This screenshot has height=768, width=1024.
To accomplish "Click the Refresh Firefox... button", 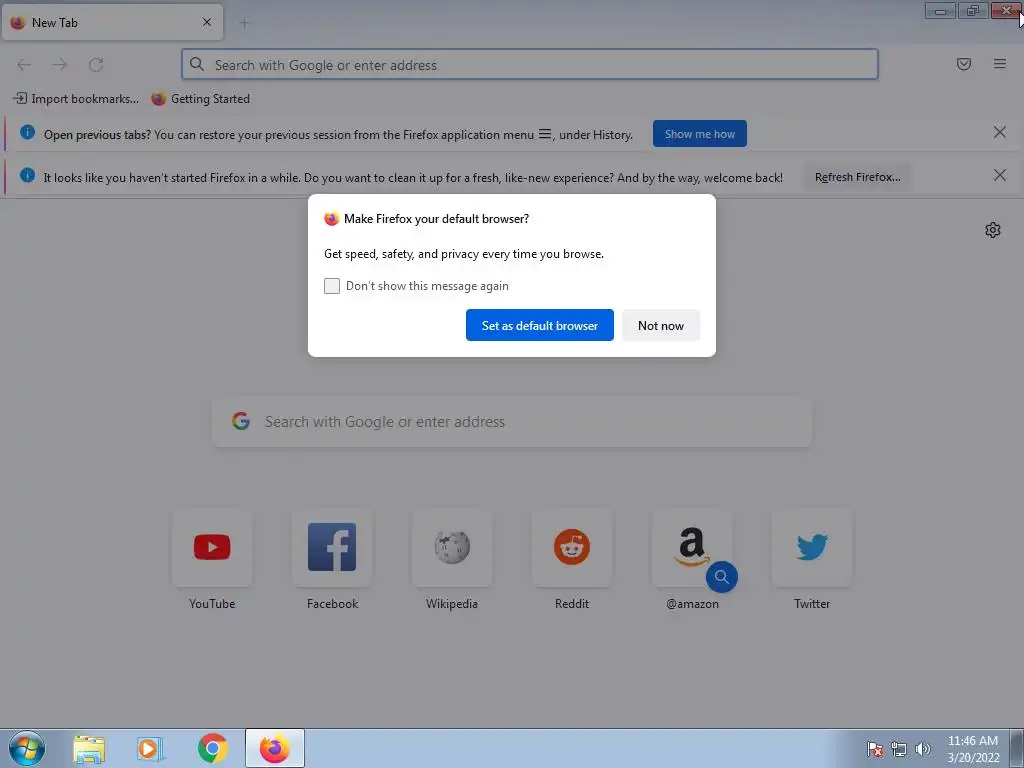I will point(857,177).
